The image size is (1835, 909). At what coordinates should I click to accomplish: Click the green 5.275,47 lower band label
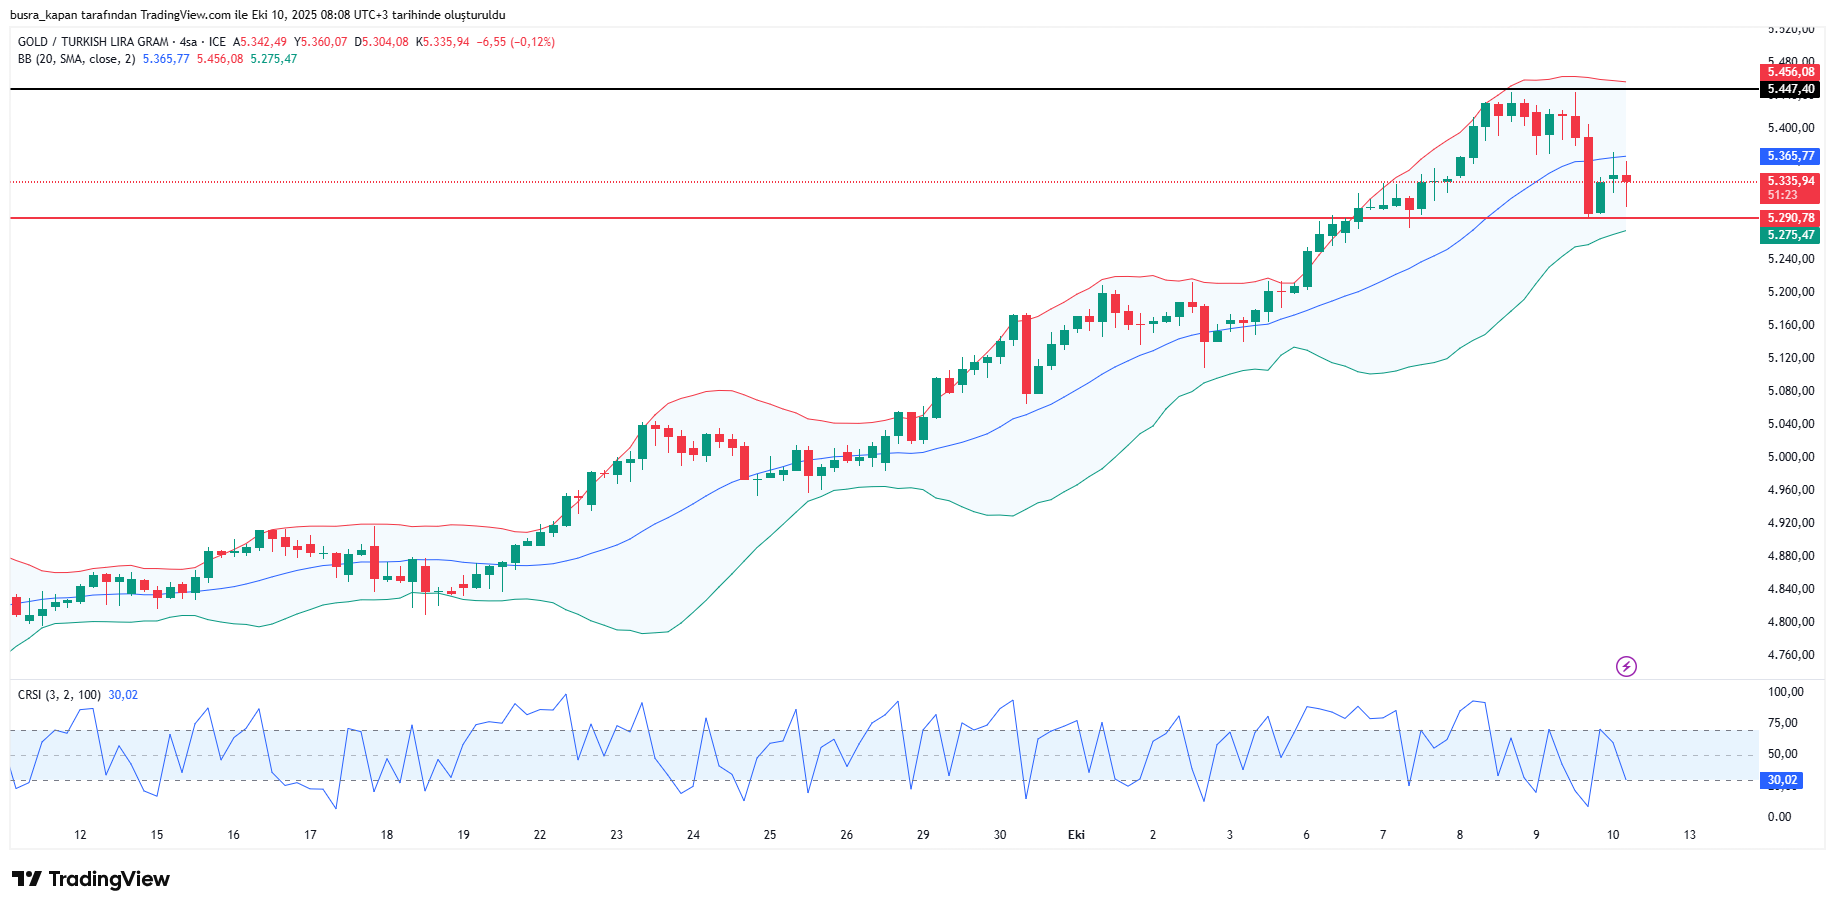pyautogui.click(x=1789, y=235)
